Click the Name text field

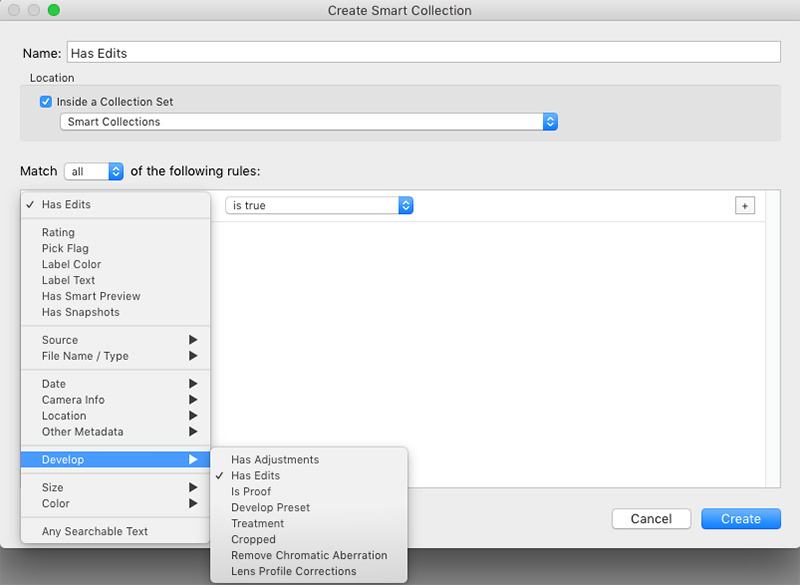coord(423,53)
